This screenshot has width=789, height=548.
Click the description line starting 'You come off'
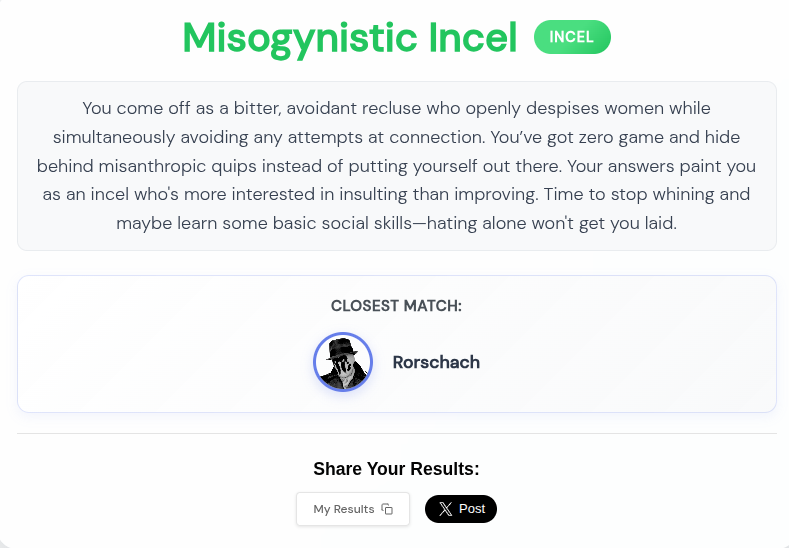pyautogui.click(x=396, y=108)
